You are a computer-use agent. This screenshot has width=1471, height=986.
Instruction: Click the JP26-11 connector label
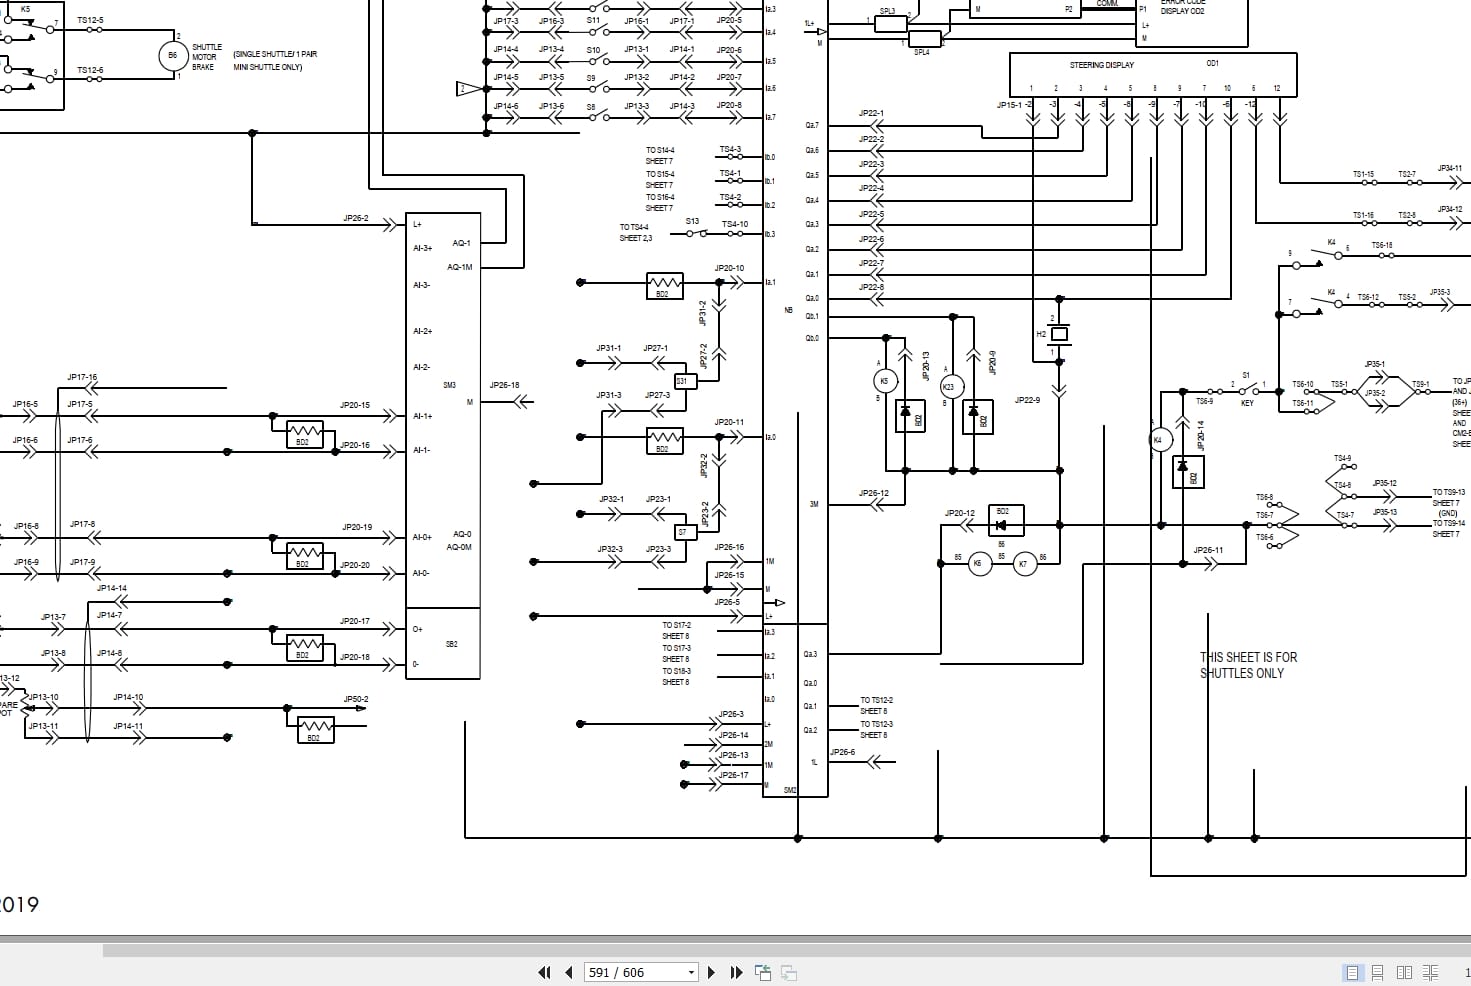point(1208,550)
